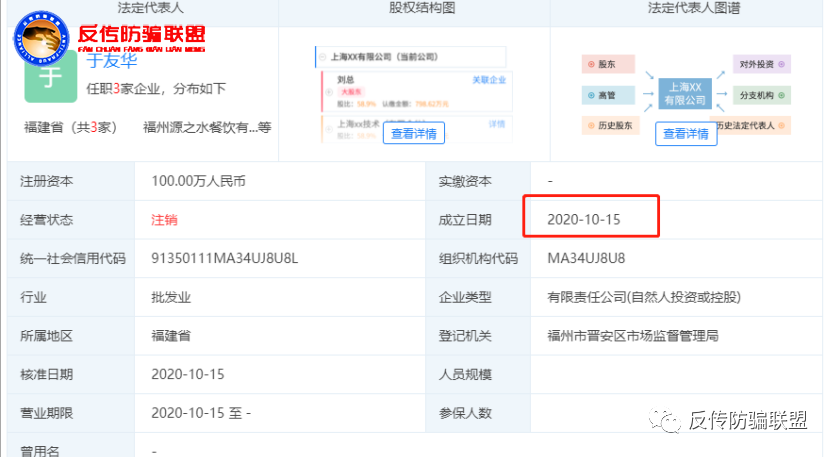
Task: Click the 统一社会信用代码 label cell
Action: 71,258
